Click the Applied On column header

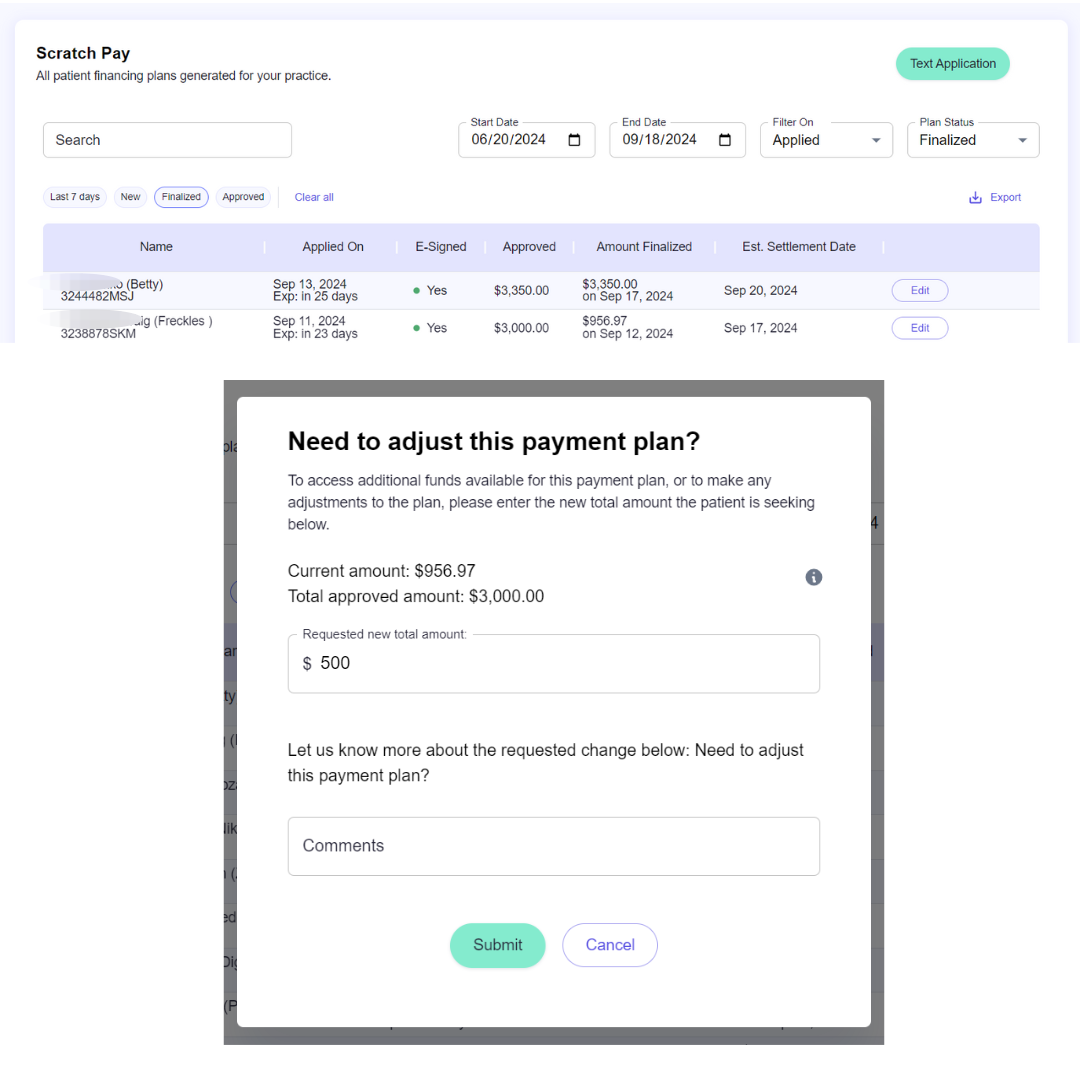[x=333, y=247]
